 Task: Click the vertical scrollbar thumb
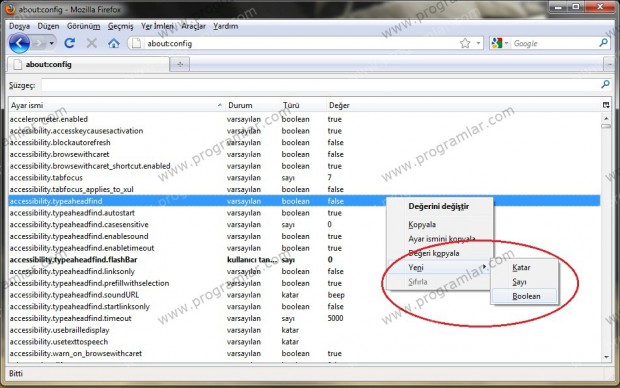coord(606,126)
